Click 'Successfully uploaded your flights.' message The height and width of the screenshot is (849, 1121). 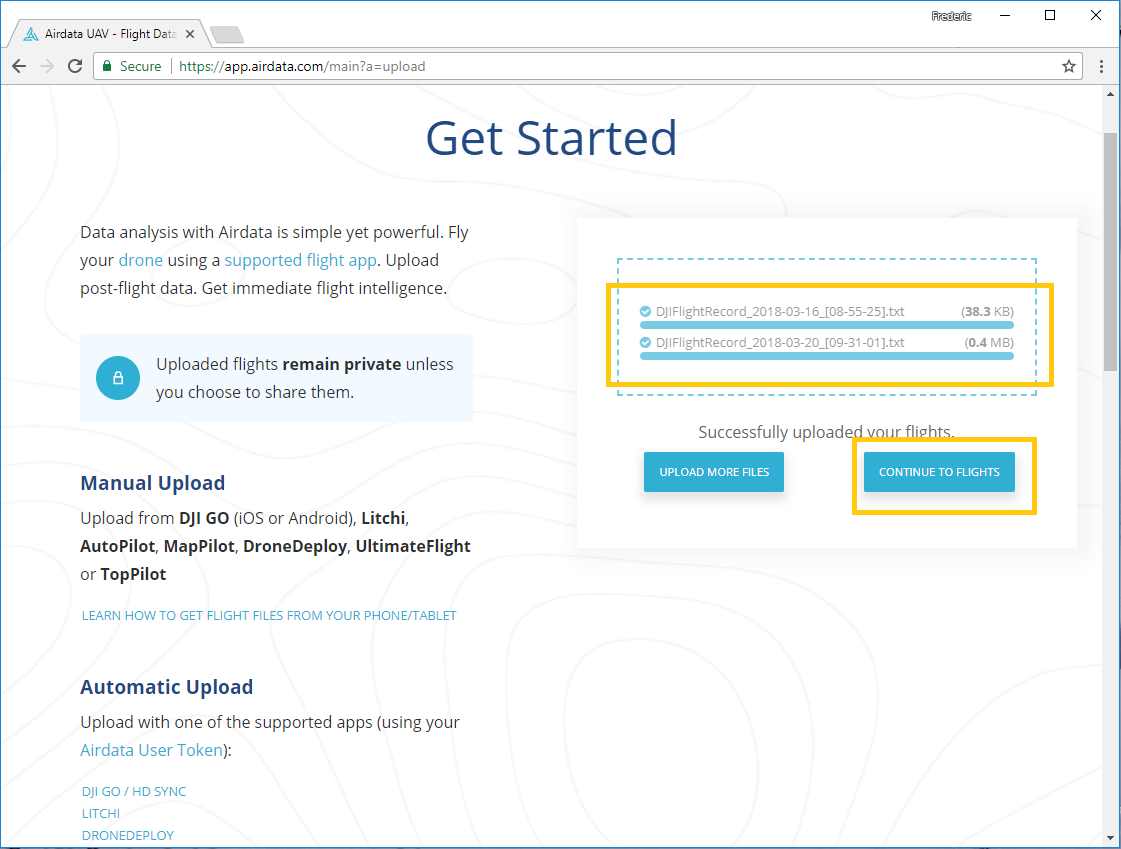pos(826,432)
